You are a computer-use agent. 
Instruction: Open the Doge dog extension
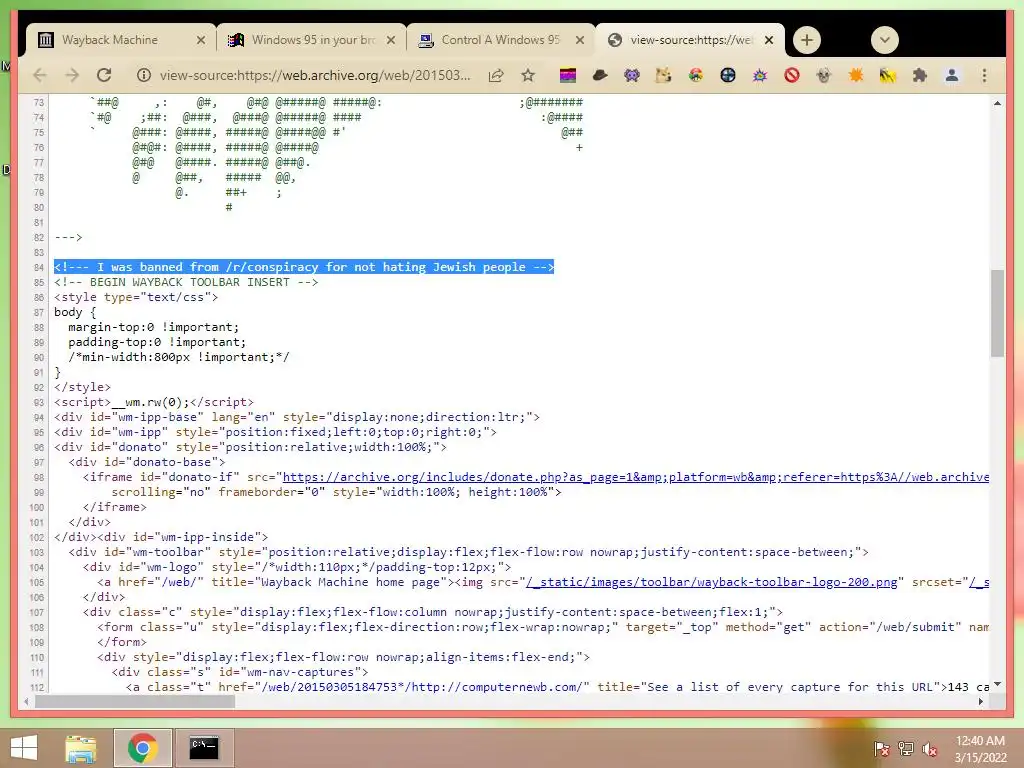(664, 76)
